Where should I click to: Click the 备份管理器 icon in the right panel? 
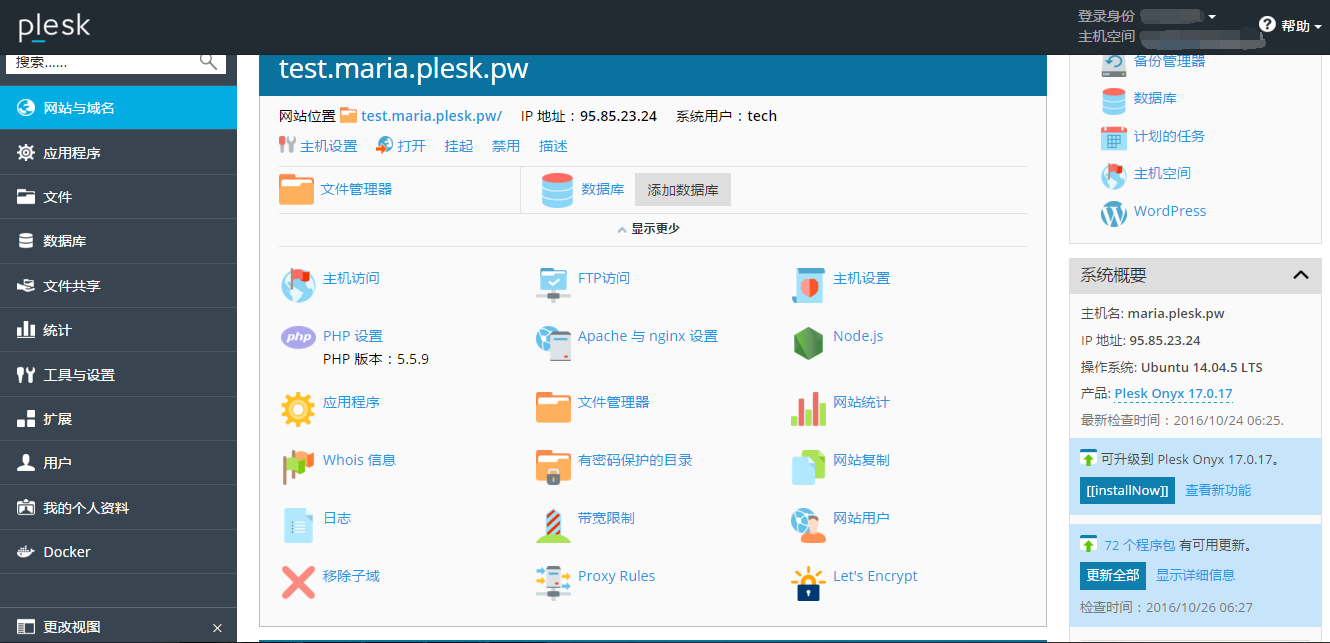point(1114,64)
